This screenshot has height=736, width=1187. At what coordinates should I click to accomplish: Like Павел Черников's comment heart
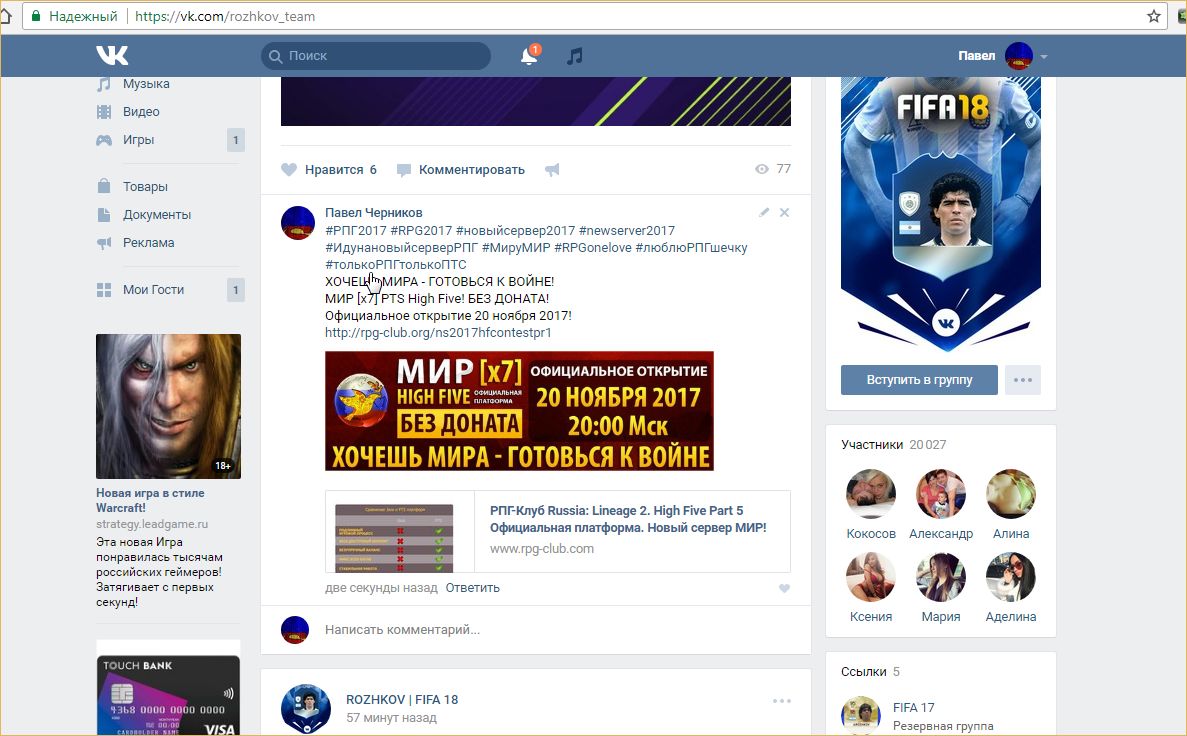pos(784,588)
